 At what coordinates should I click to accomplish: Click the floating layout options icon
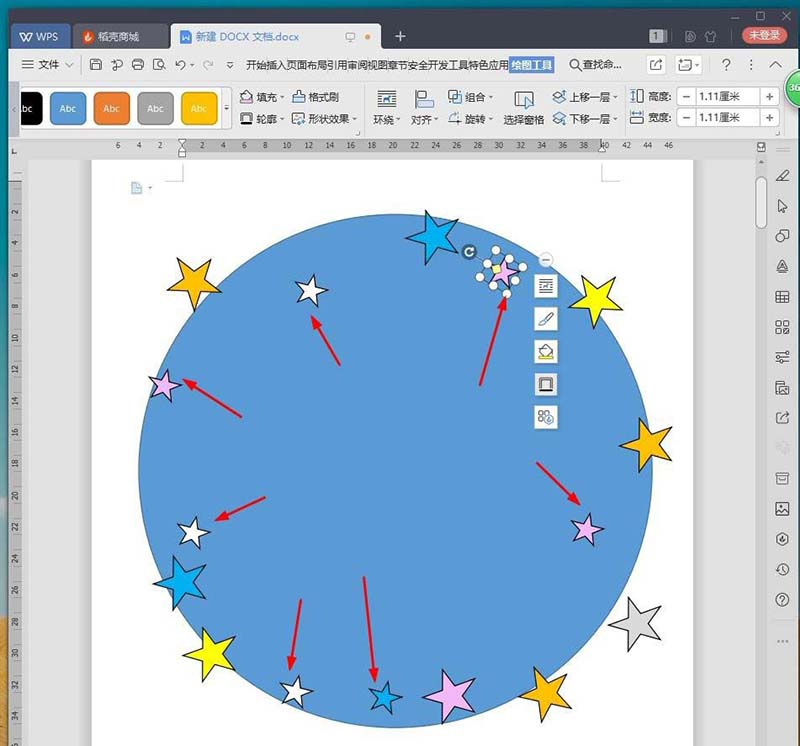click(545, 286)
